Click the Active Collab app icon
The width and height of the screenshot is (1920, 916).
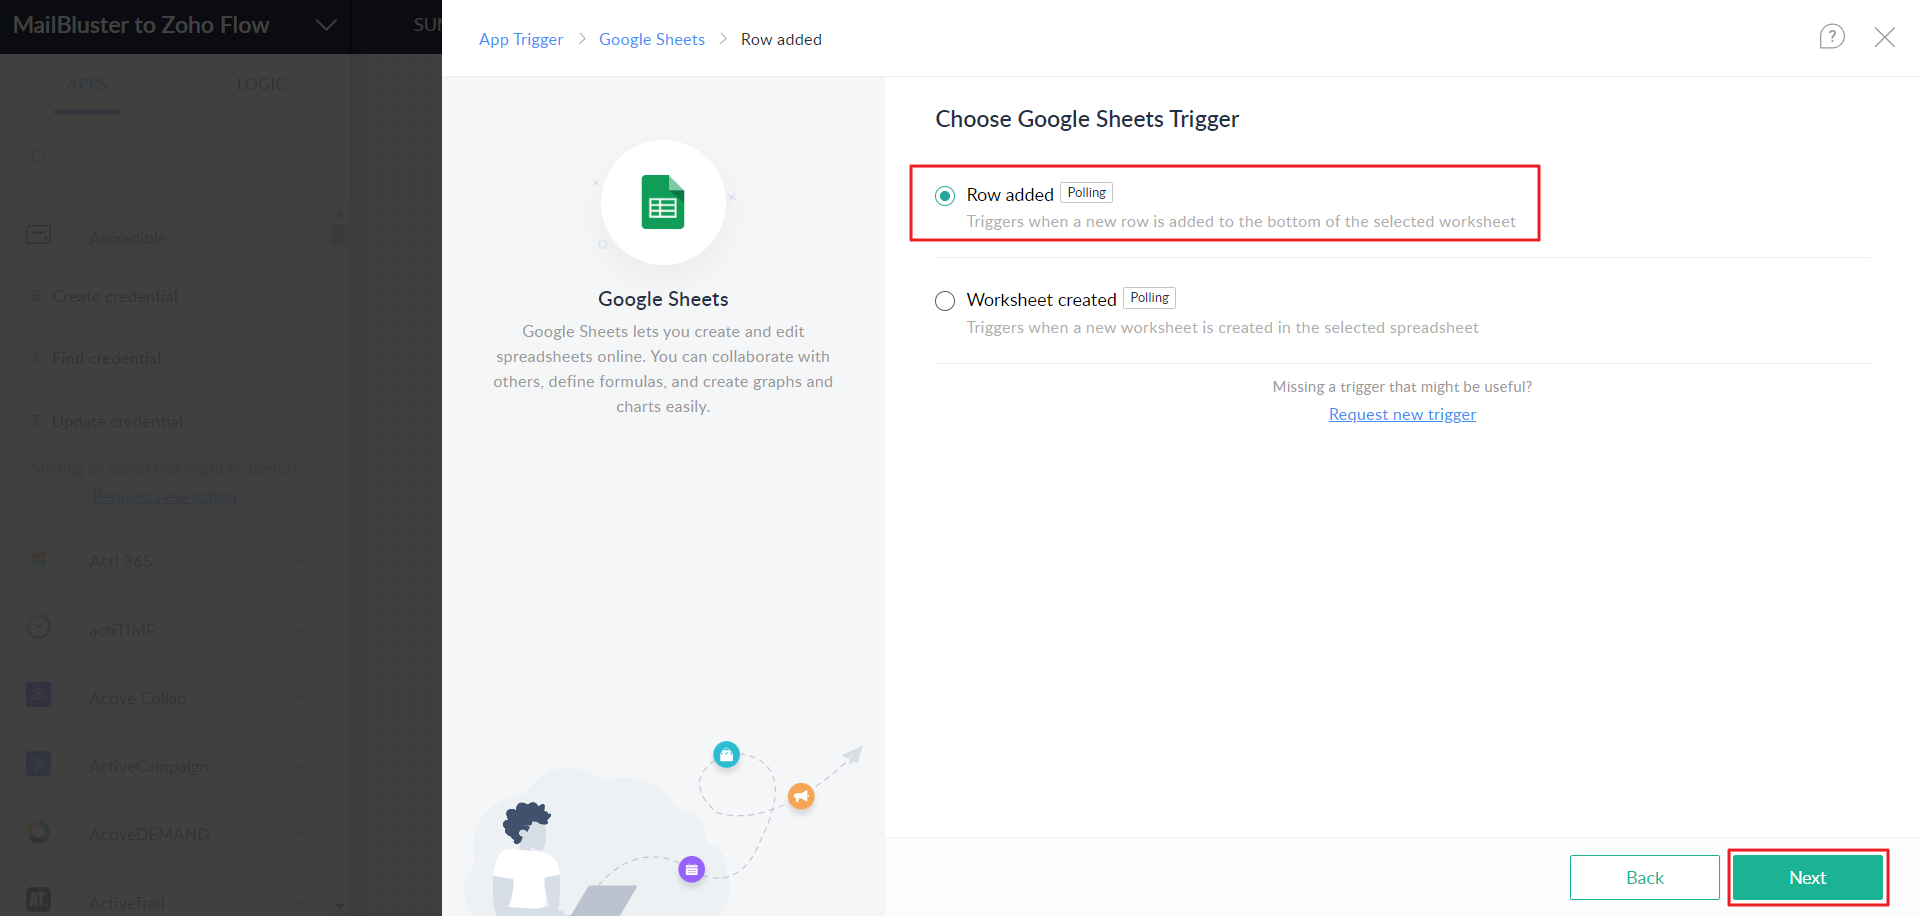(39, 696)
